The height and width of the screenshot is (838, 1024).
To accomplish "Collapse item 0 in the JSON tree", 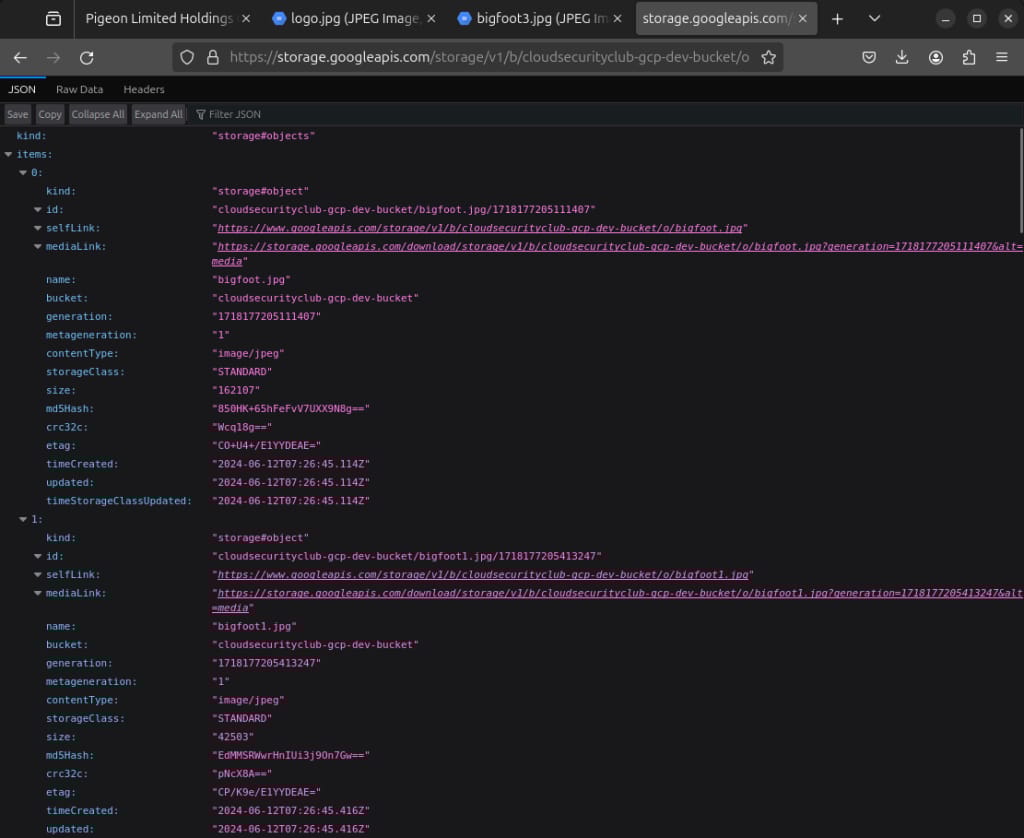I will (23, 173).
